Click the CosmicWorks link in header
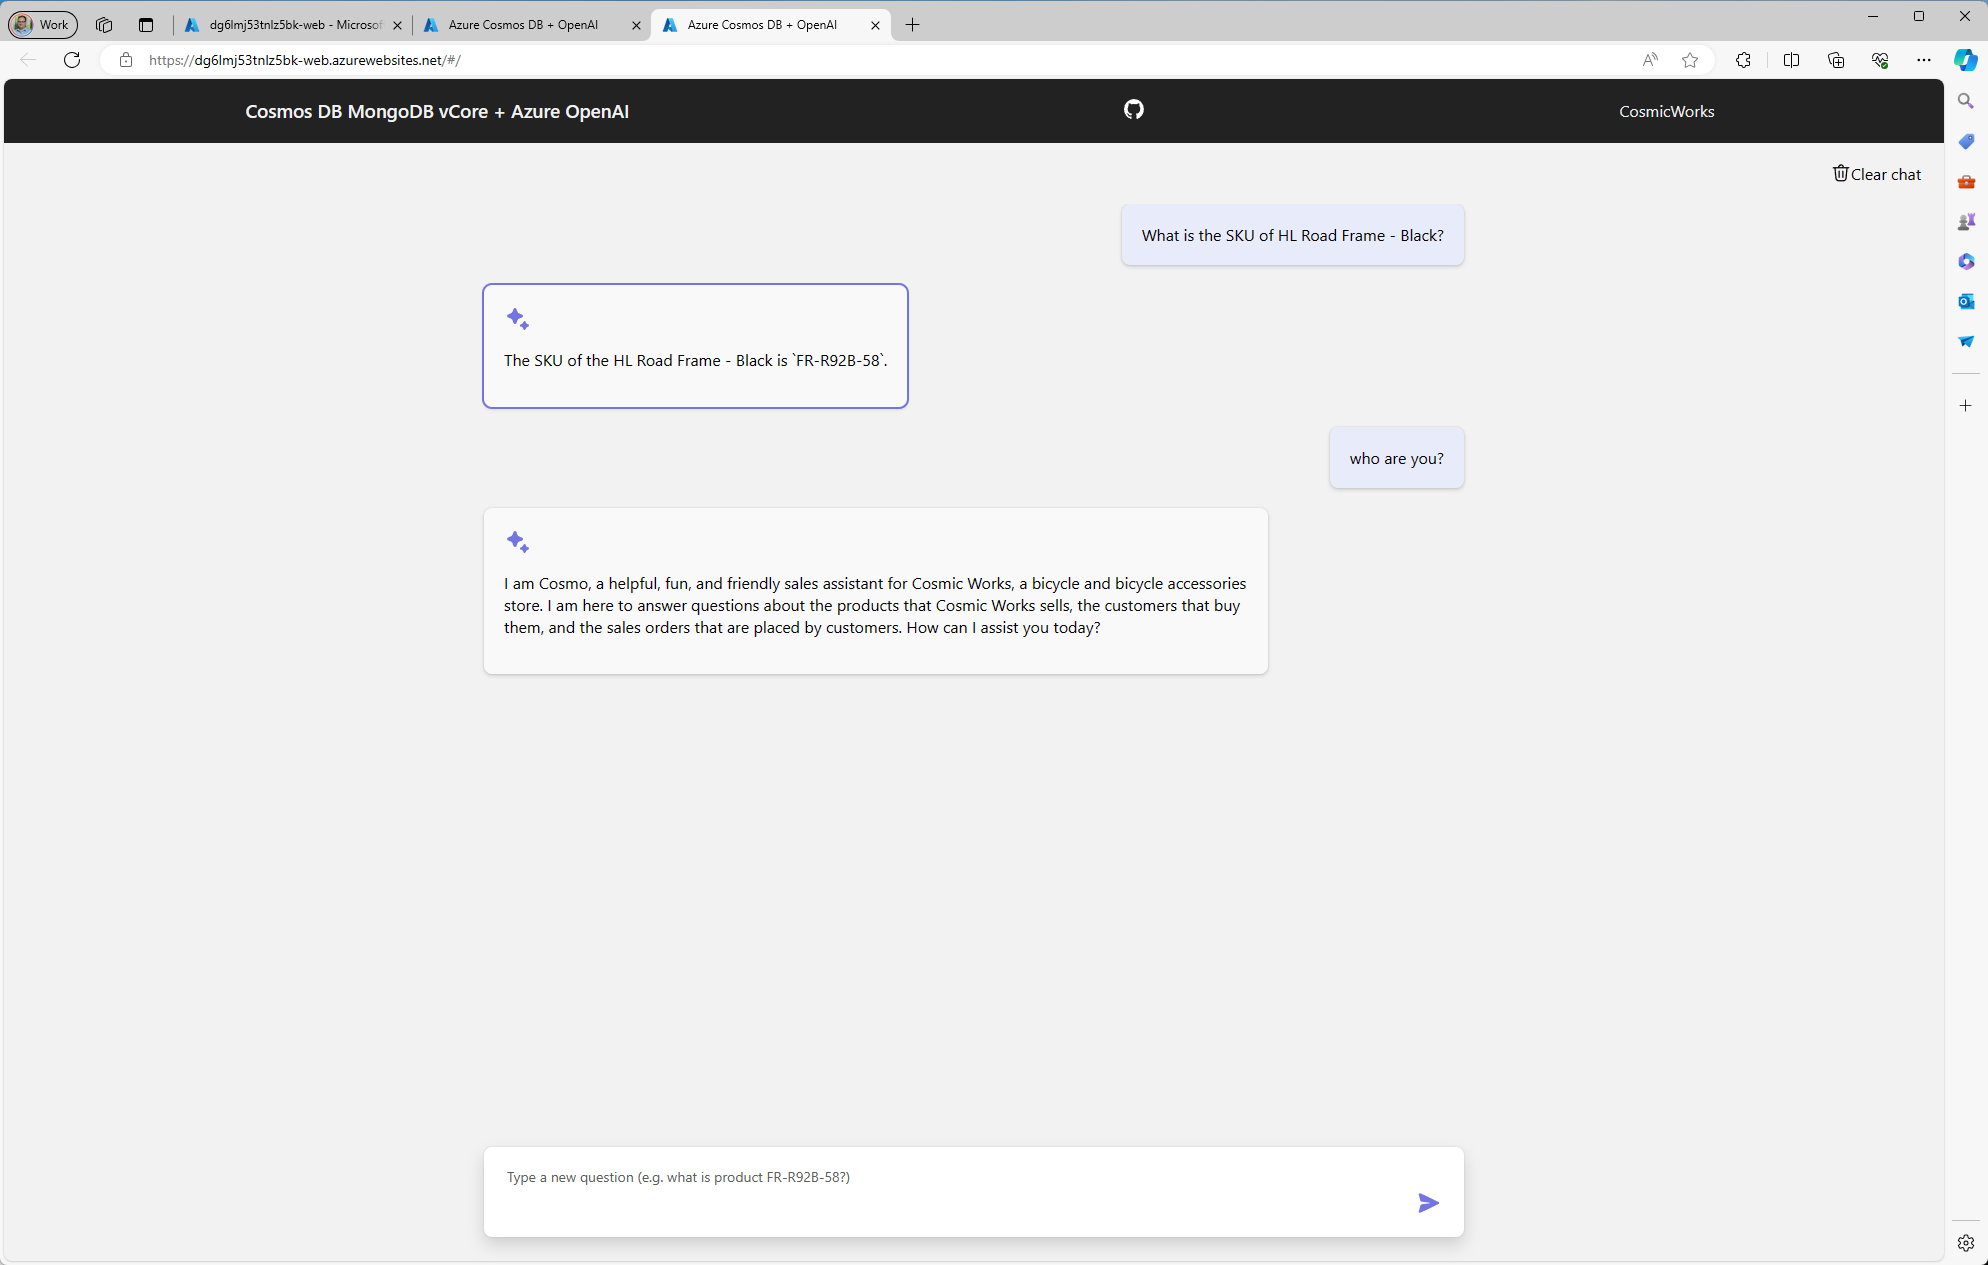 click(x=1666, y=111)
